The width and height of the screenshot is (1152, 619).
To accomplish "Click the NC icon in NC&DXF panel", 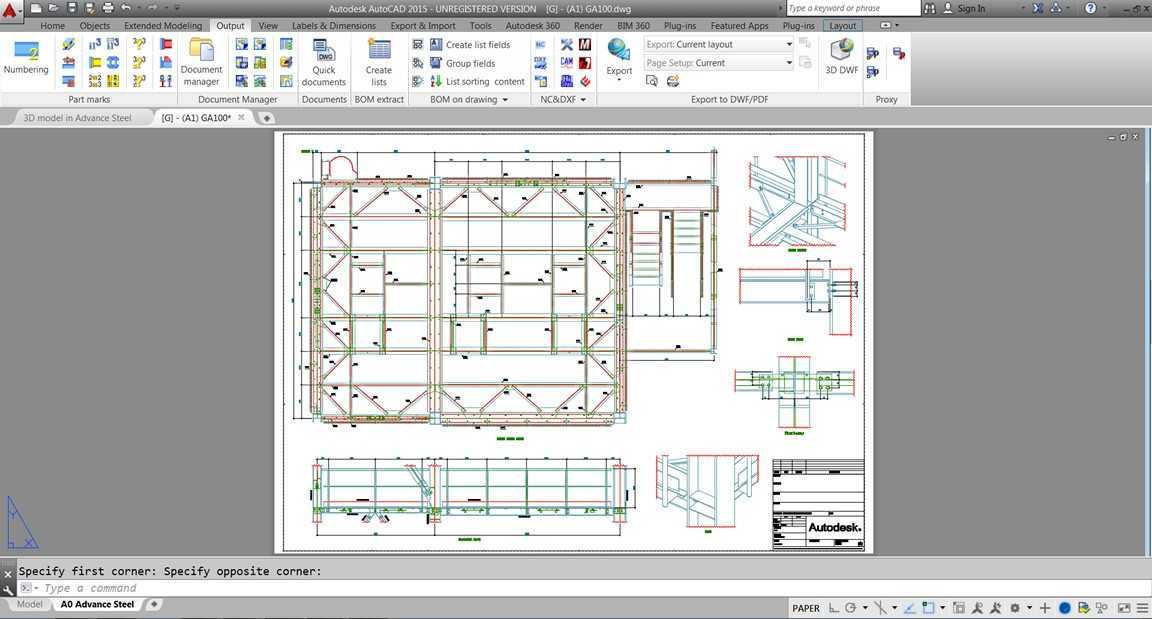I will [541, 45].
